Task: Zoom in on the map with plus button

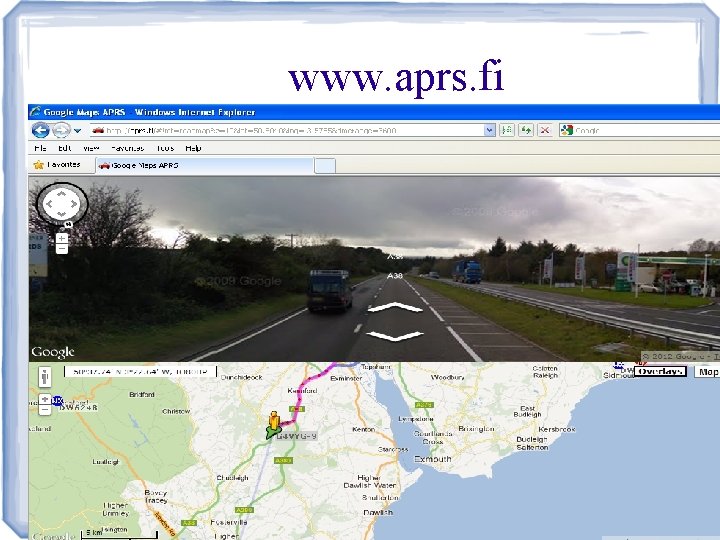Action: point(45,399)
